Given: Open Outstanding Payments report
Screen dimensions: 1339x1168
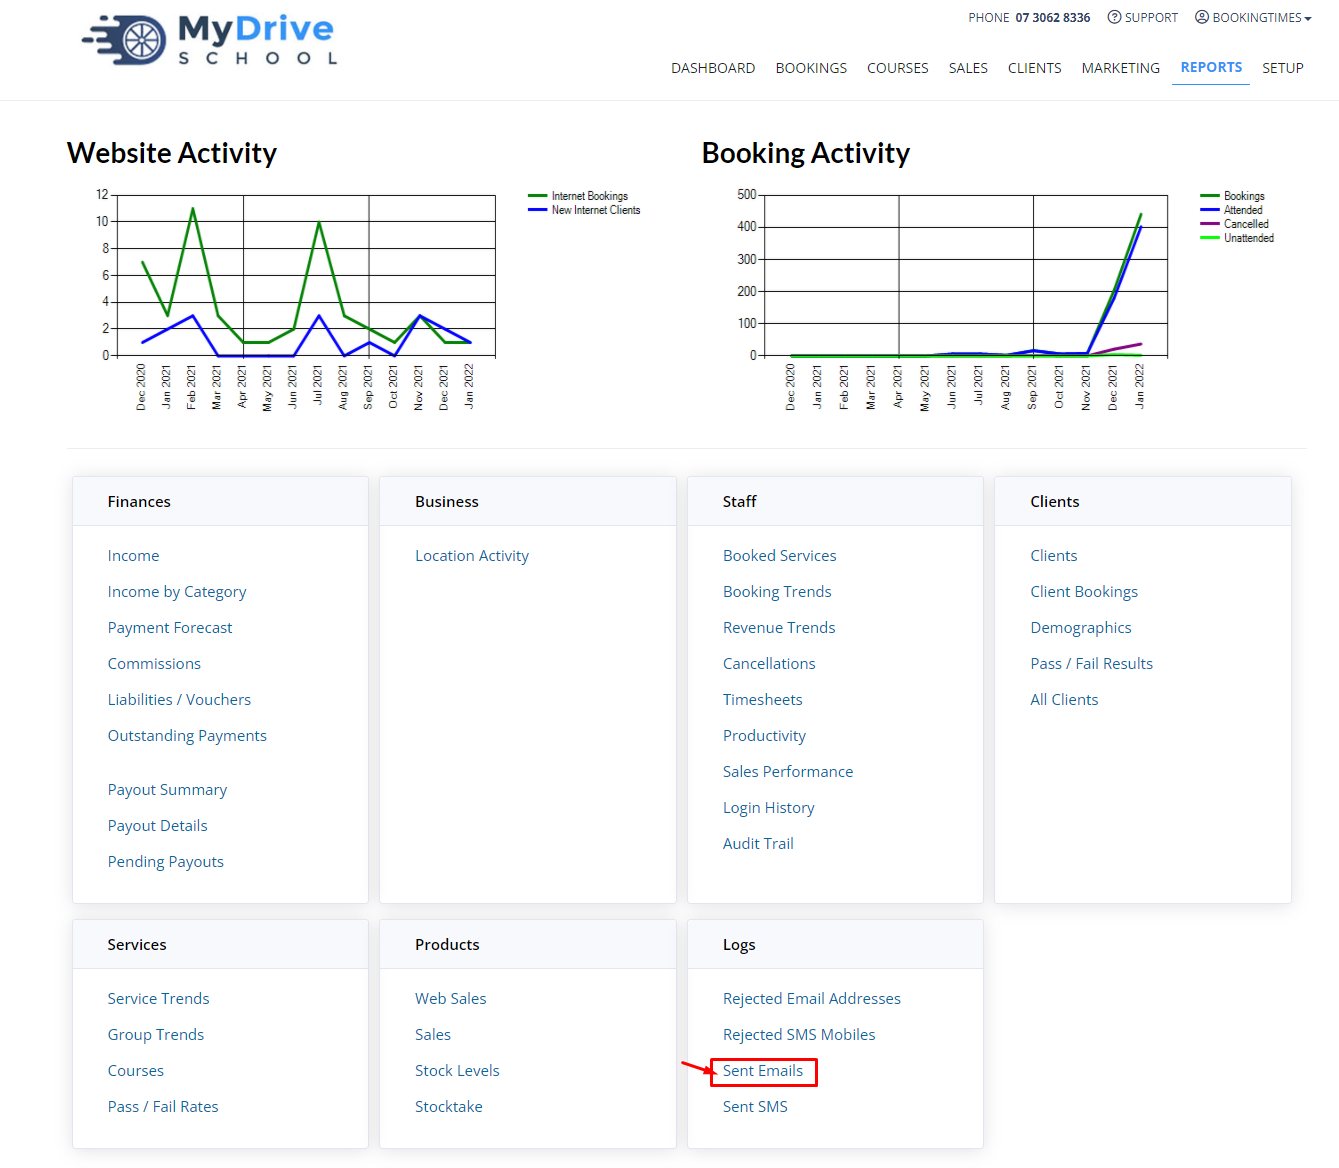Looking at the screenshot, I should [x=187, y=735].
